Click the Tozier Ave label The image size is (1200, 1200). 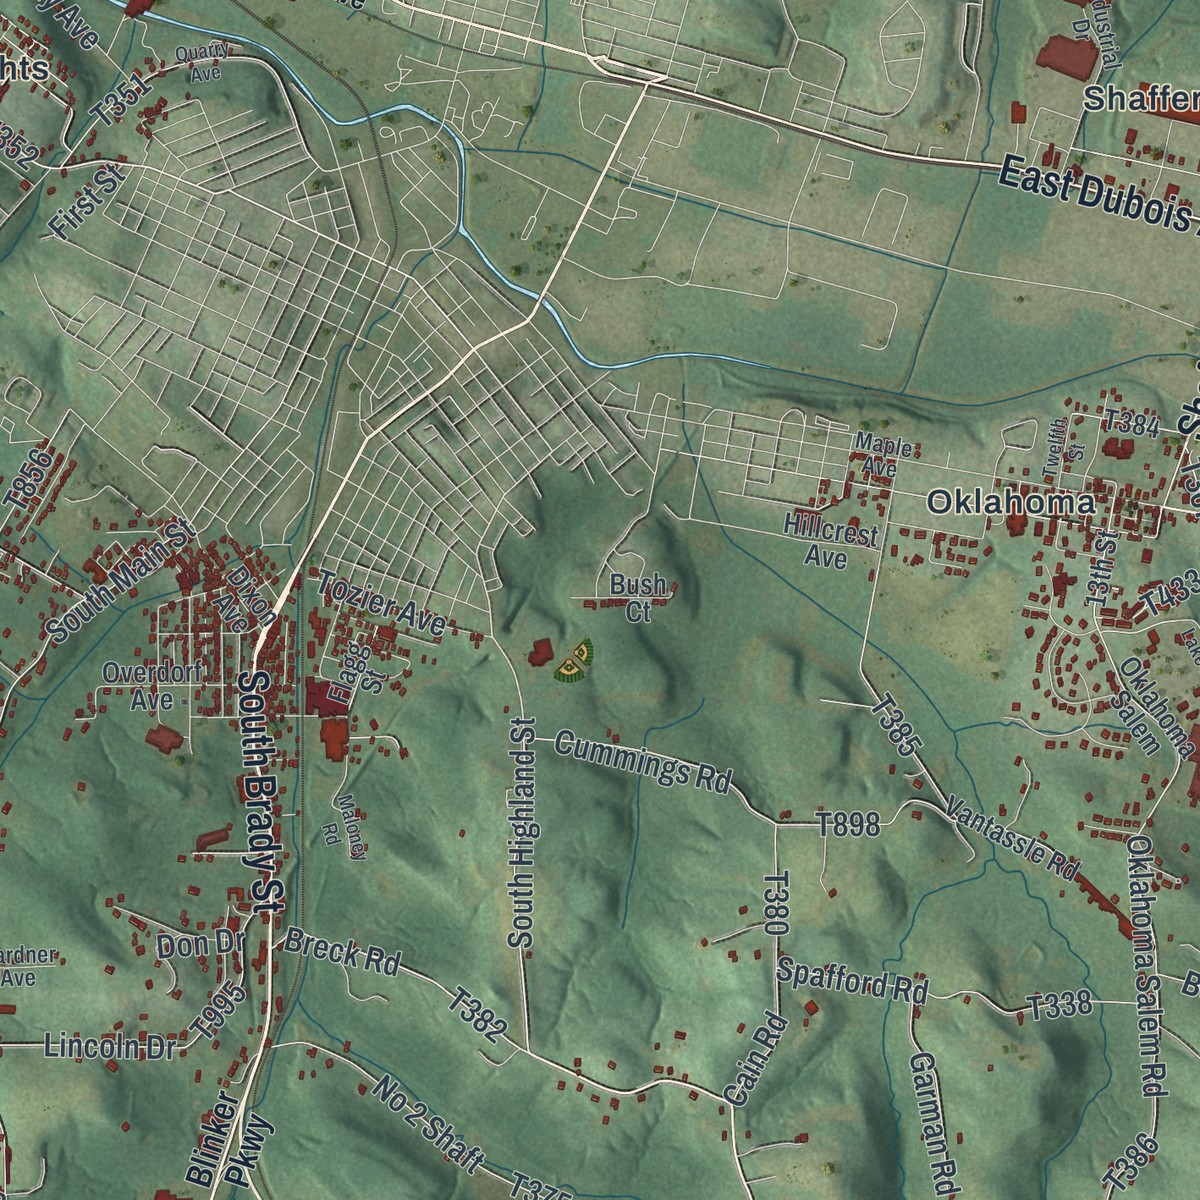tap(381, 603)
